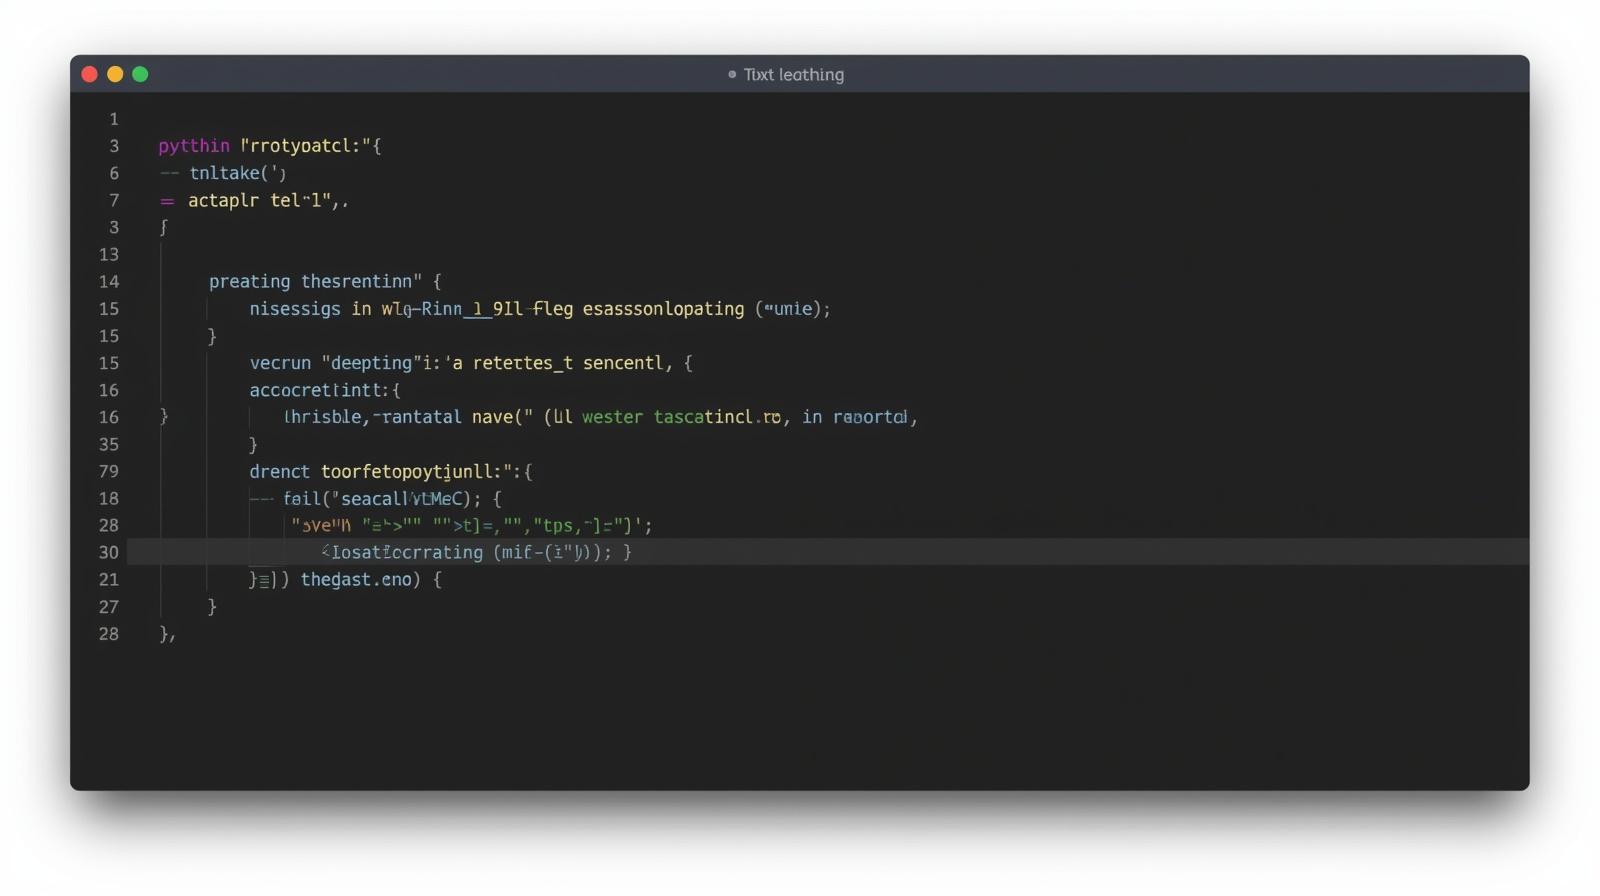Click the window title "Tixt leathing"
The image size is (1600, 896).
[794, 74]
